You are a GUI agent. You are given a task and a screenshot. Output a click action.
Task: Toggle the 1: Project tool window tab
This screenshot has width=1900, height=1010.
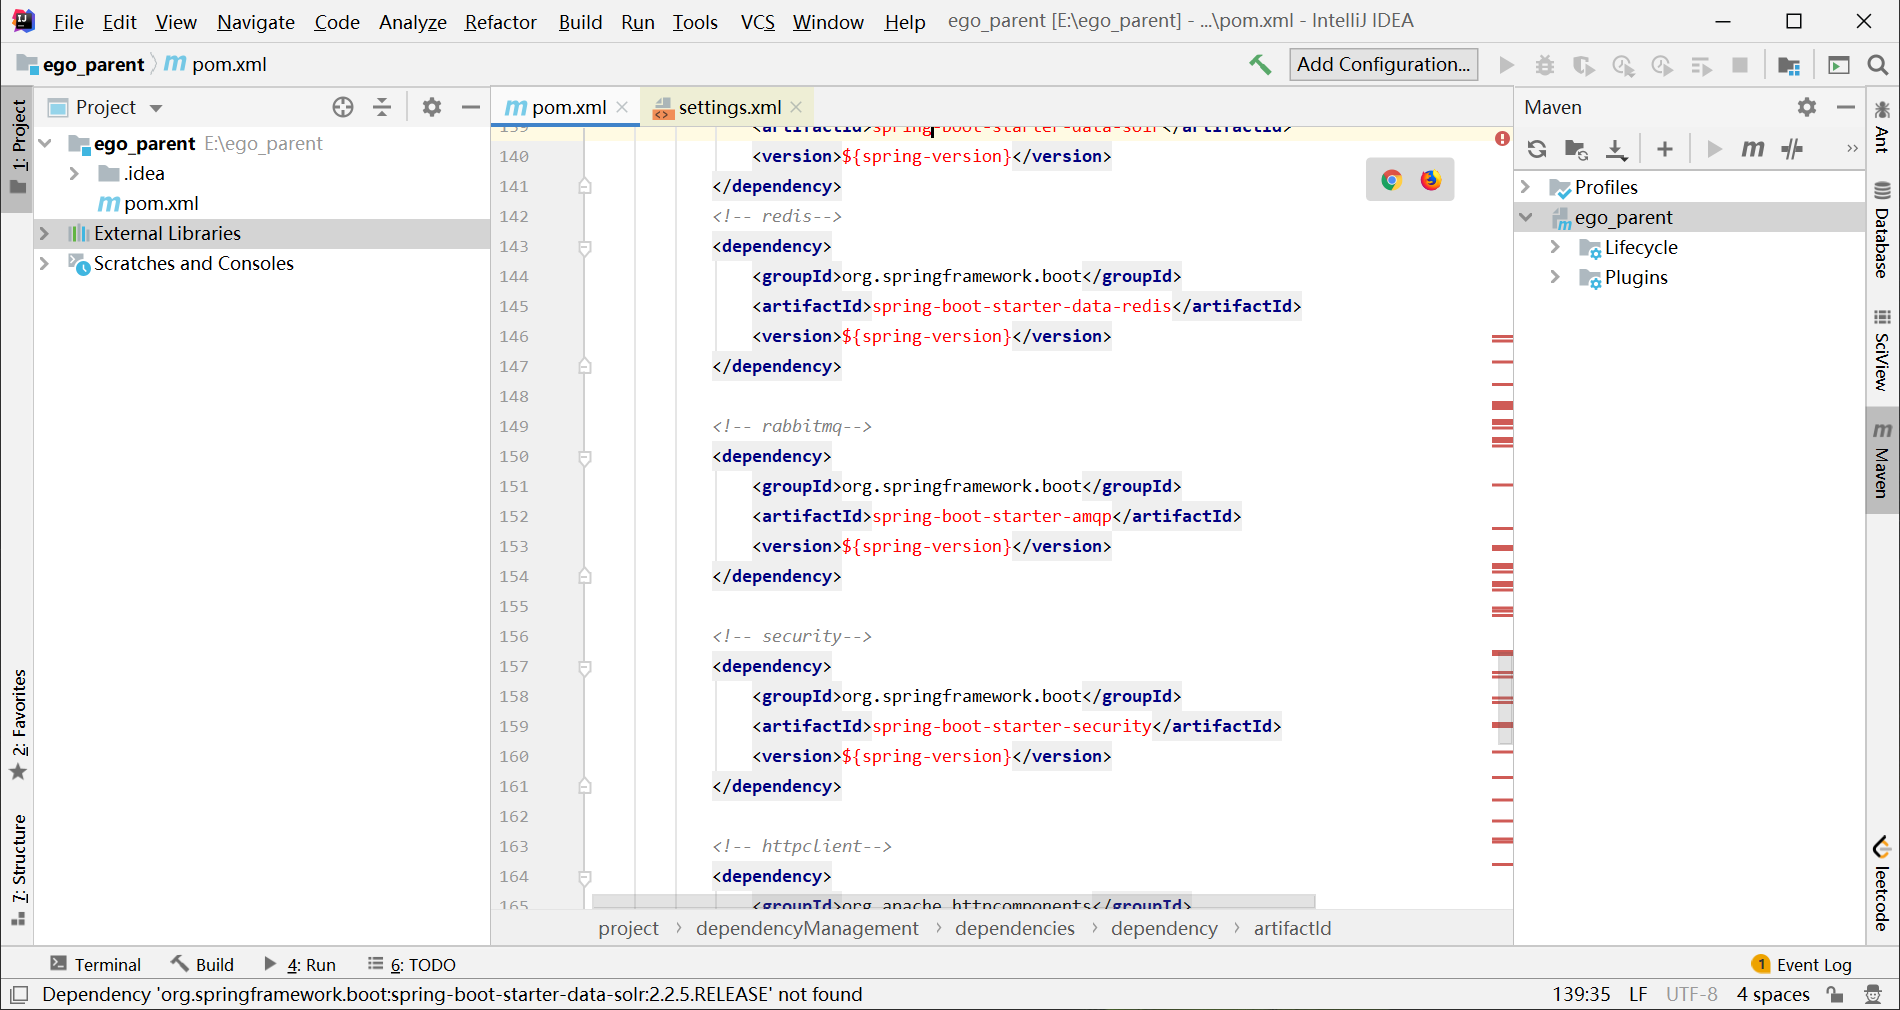click(x=18, y=149)
